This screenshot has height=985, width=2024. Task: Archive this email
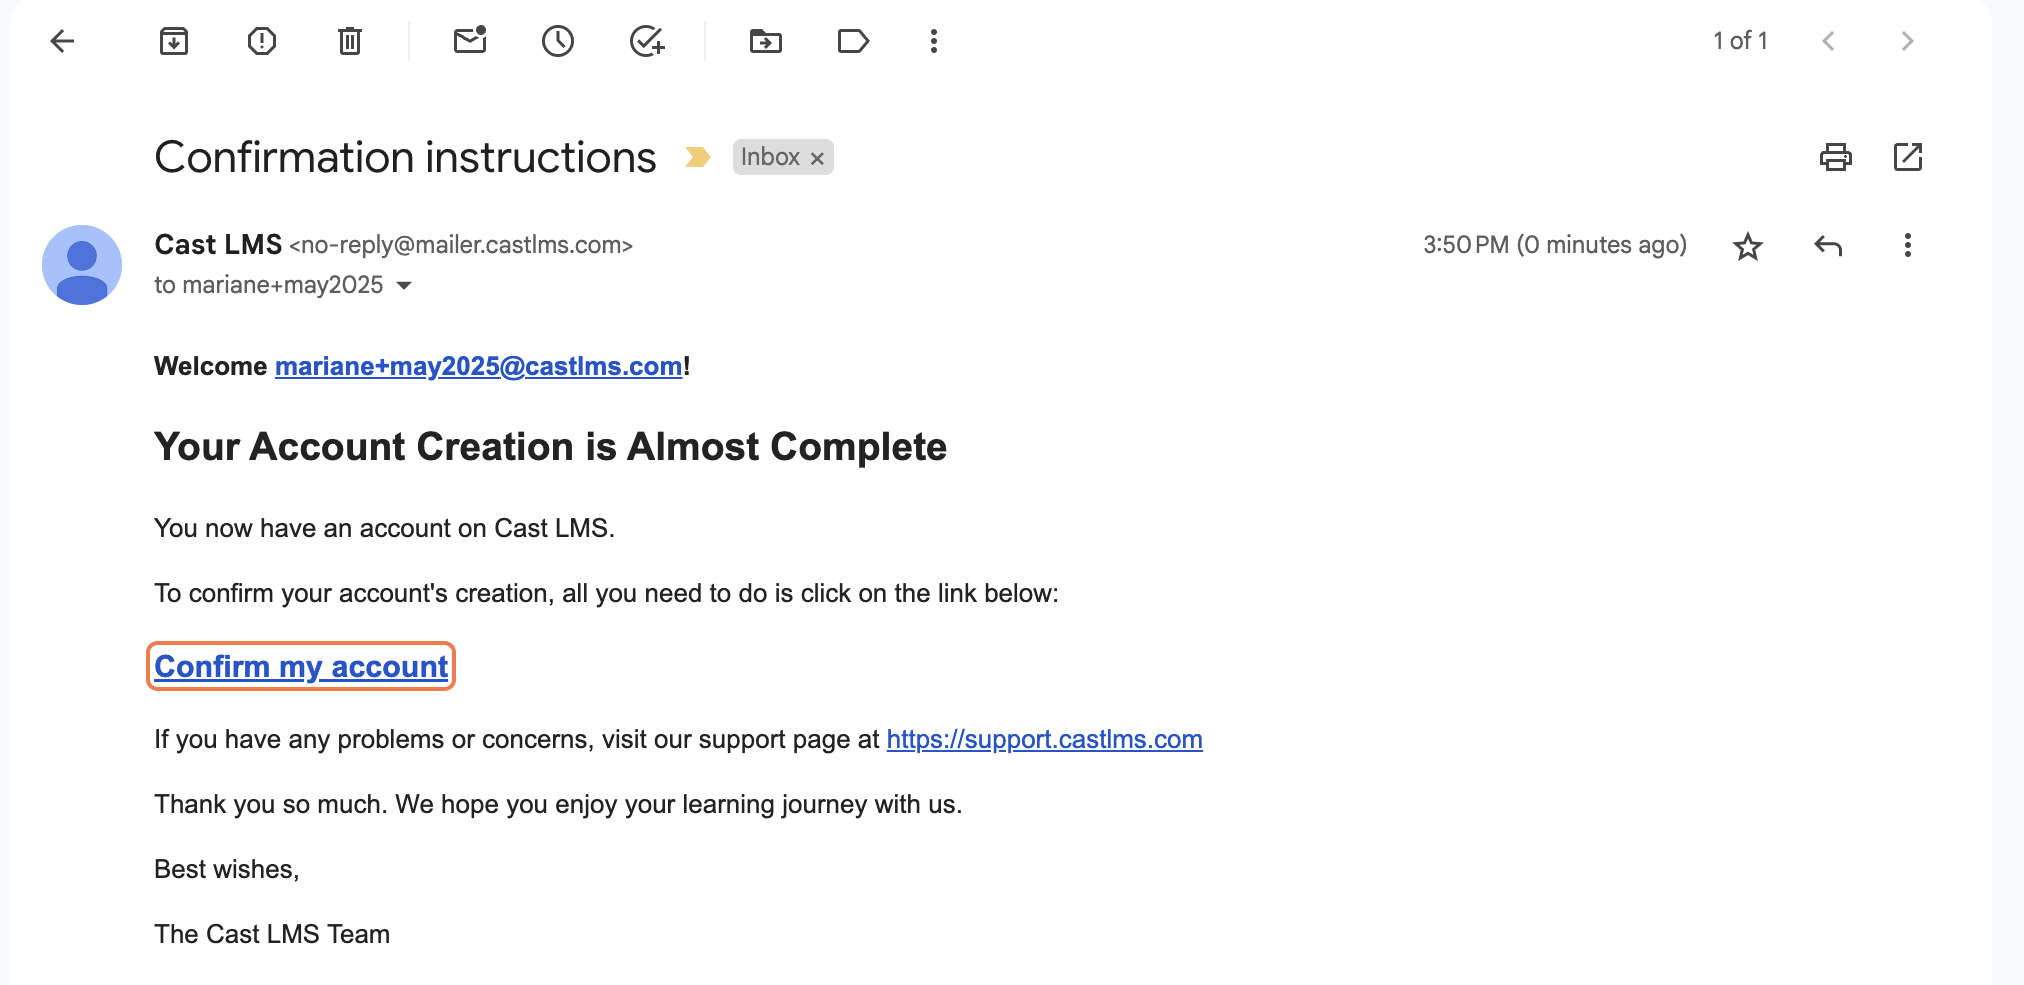click(174, 41)
